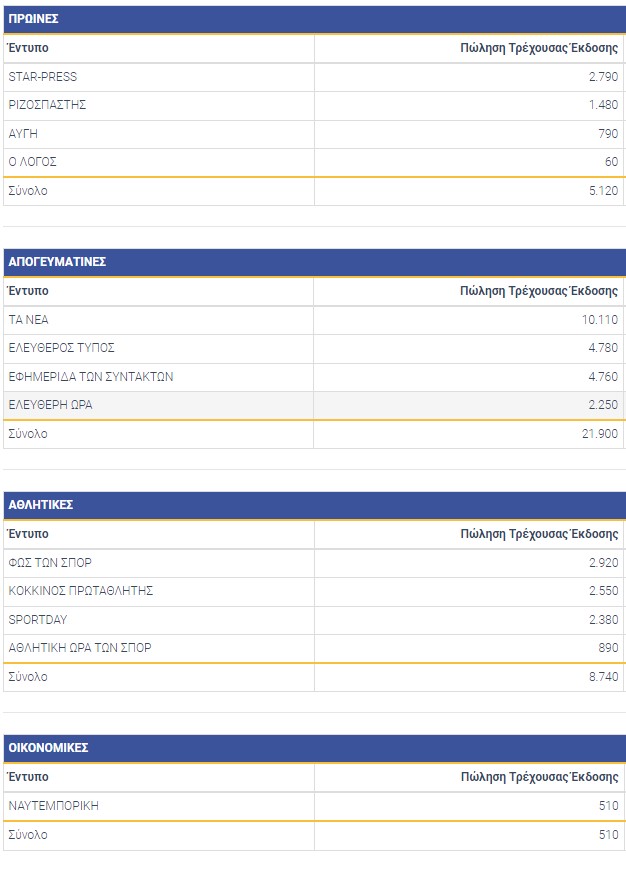Click the 21.900 total sales value
Screen dimensions: 626x869
pyautogui.click(x=601, y=434)
